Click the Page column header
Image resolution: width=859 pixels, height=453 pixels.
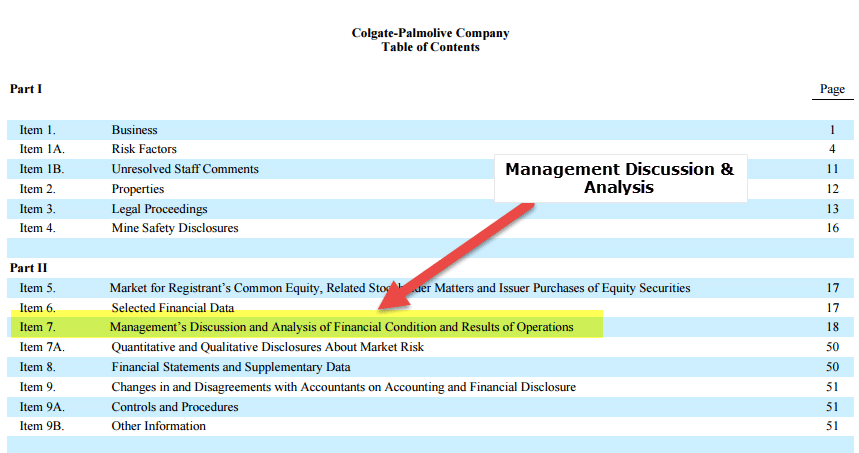click(x=832, y=89)
